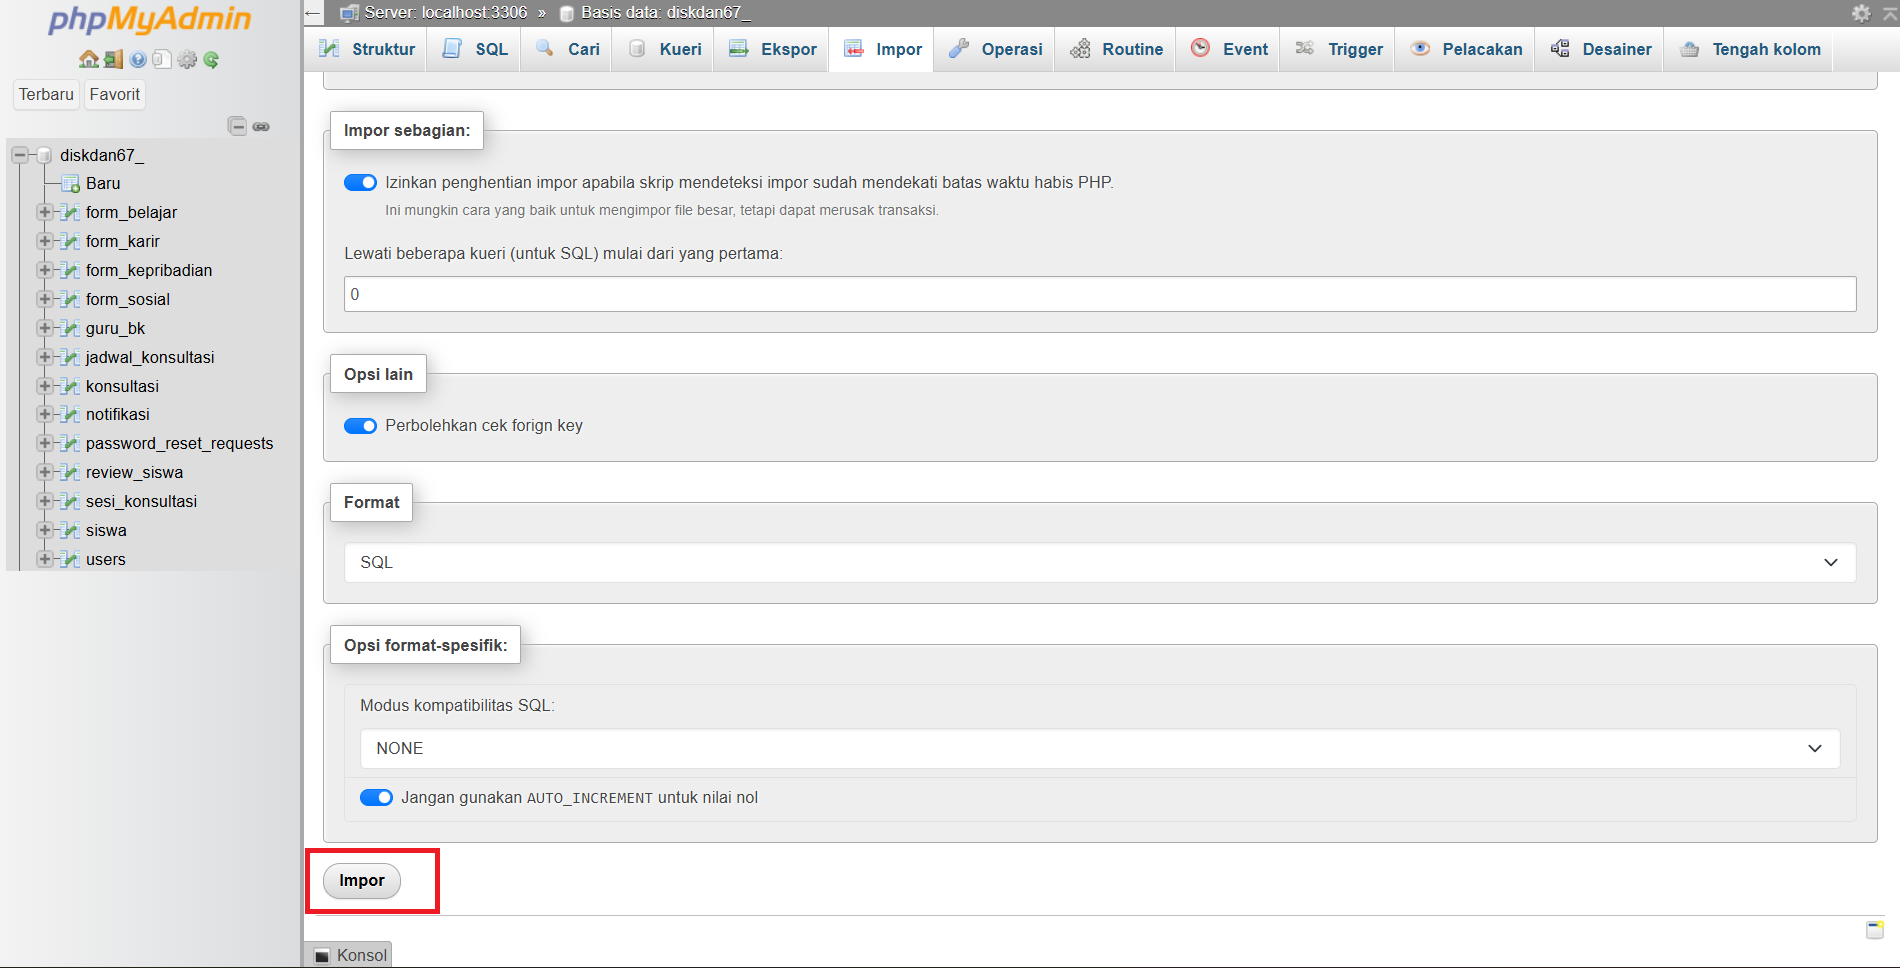Reload navigation panel with green refresh icon
Screen dimensions: 1900x968
click(x=211, y=60)
